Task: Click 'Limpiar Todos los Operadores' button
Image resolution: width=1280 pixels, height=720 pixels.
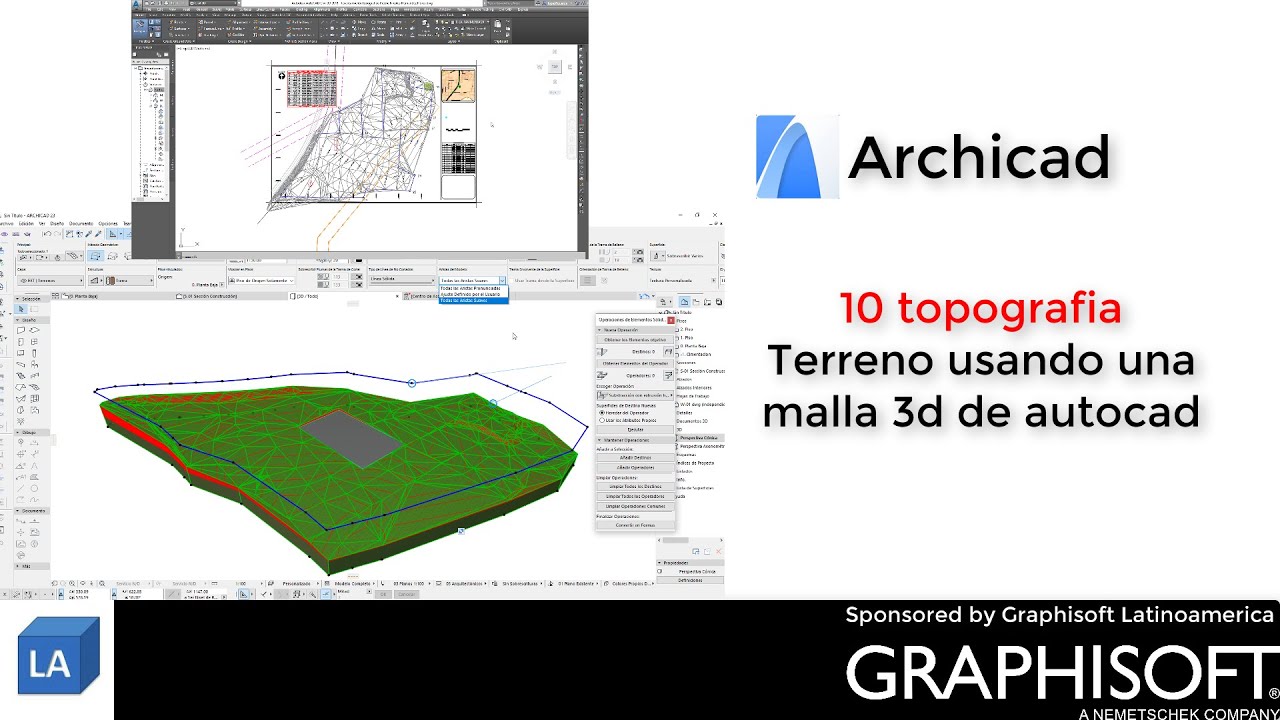Action: tap(636, 496)
